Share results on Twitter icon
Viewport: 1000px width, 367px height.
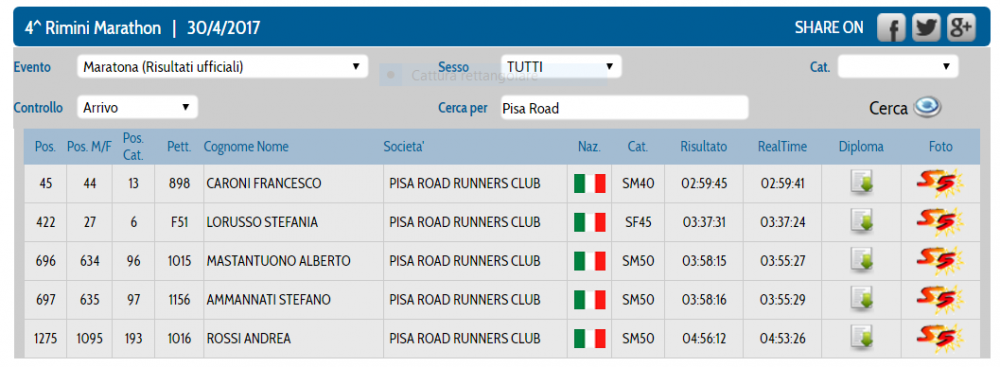pos(926,27)
